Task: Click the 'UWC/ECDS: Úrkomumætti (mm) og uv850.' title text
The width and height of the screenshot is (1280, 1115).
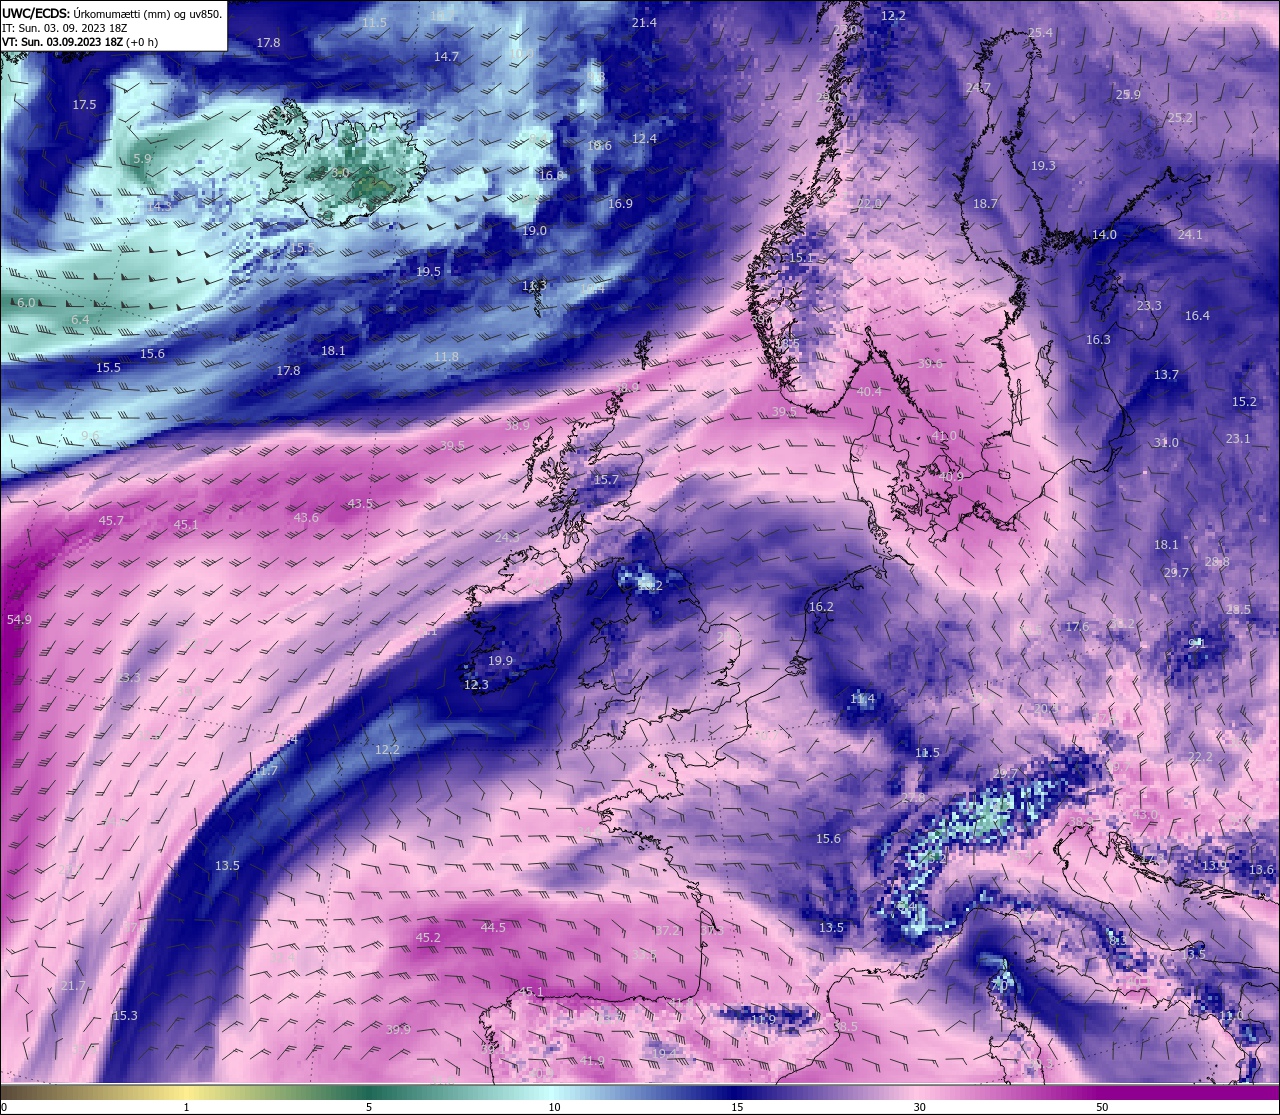Action: (112, 14)
